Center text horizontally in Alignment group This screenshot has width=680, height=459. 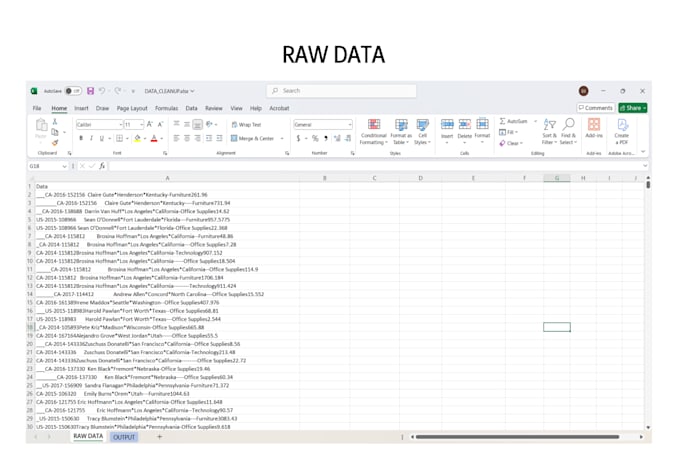coord(187,138)
